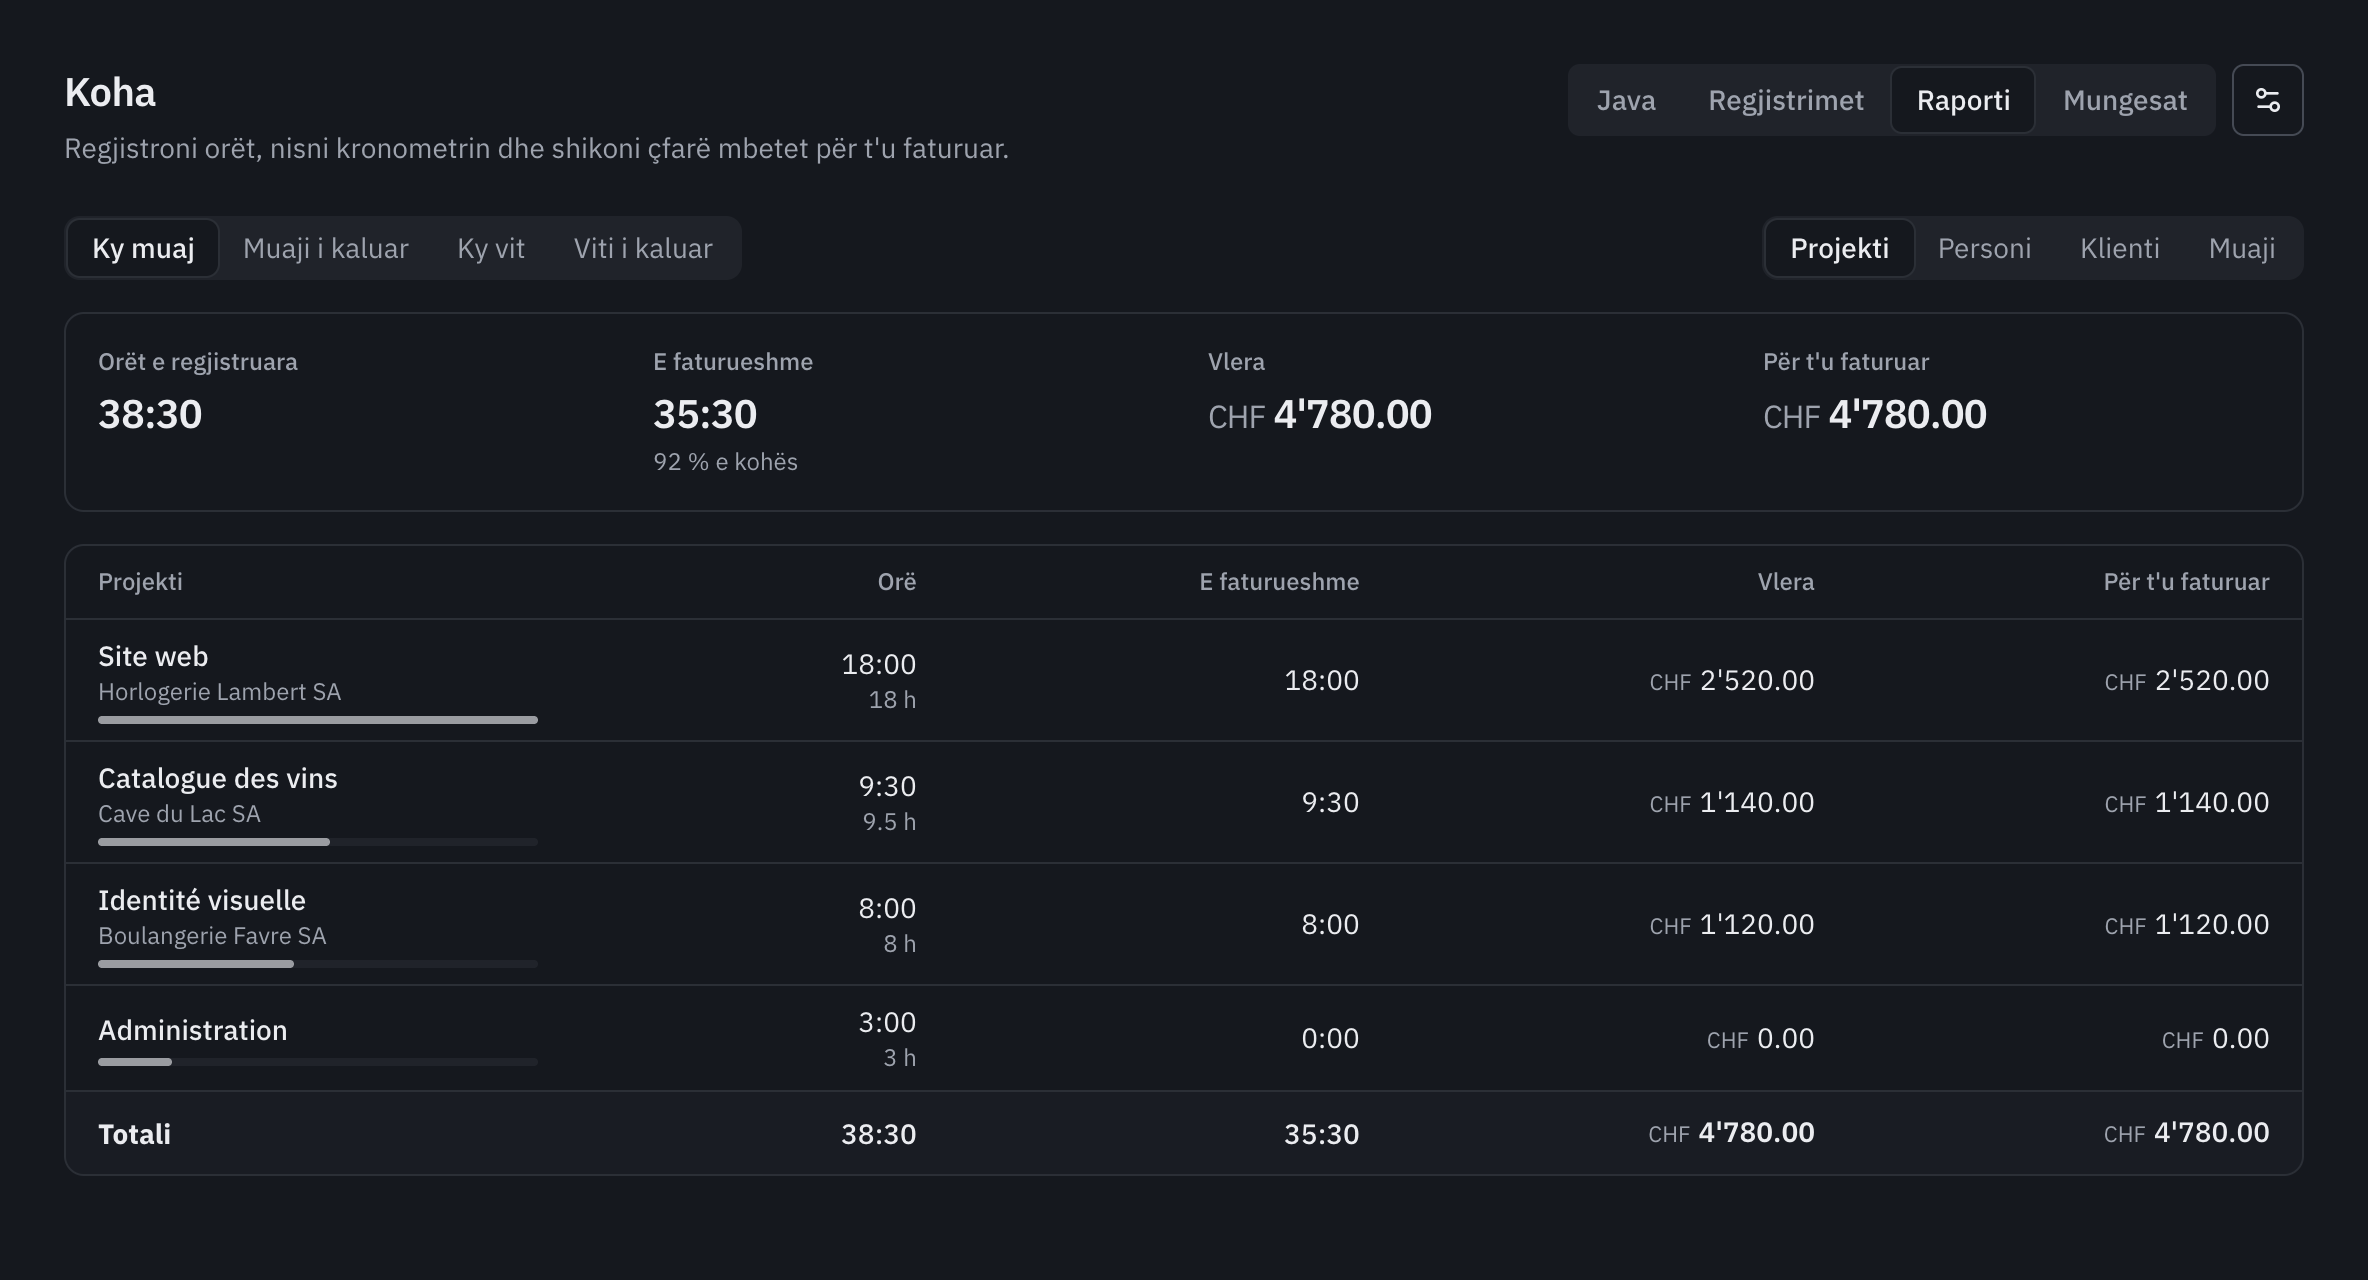Choose Muaji i kaluar period

tap(326, 248)
